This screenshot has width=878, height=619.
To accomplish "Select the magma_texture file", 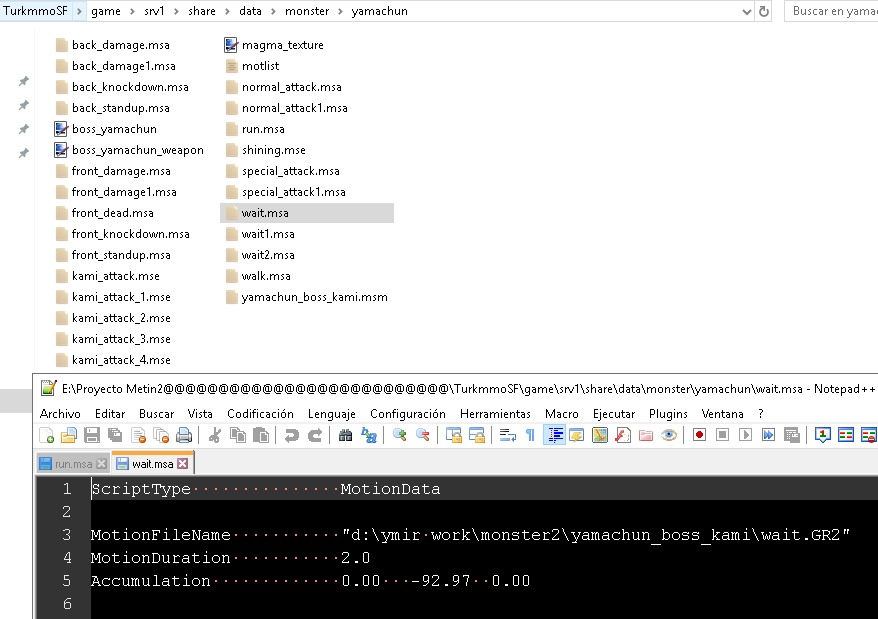I will click(x=274, y=45).
